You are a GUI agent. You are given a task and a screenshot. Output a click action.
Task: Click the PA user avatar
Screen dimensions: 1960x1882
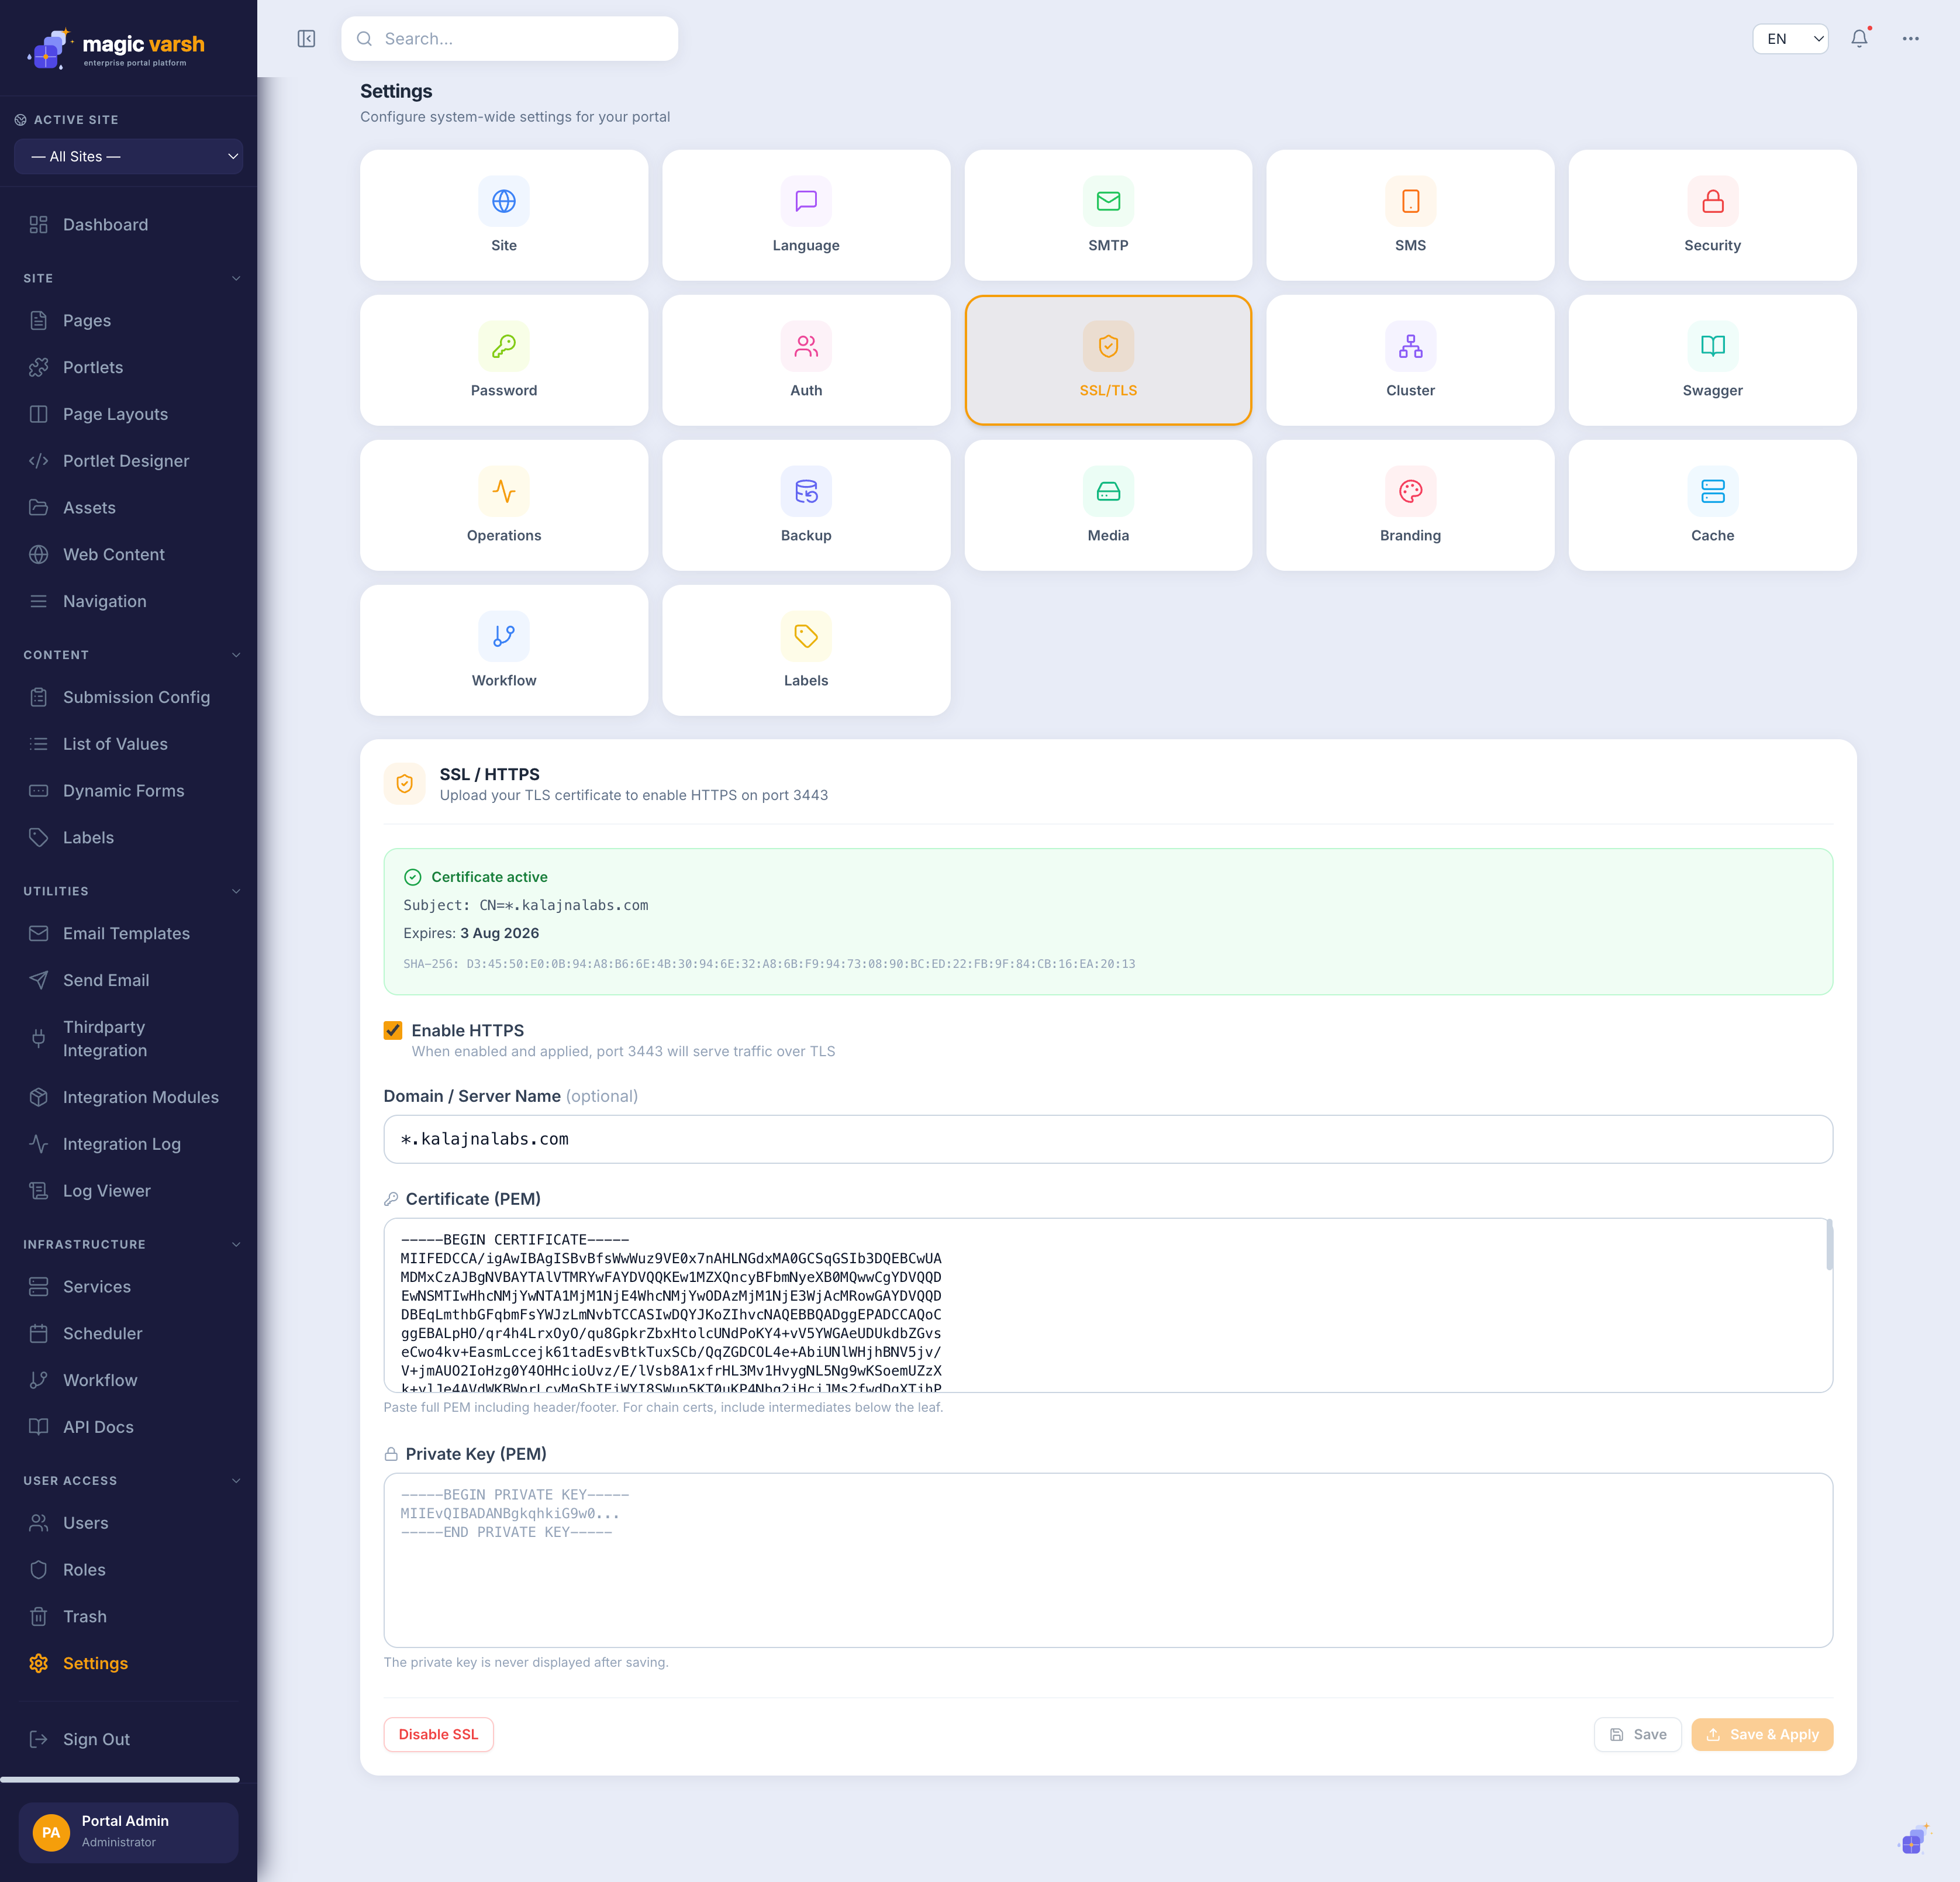click(x=51, y=1832)
